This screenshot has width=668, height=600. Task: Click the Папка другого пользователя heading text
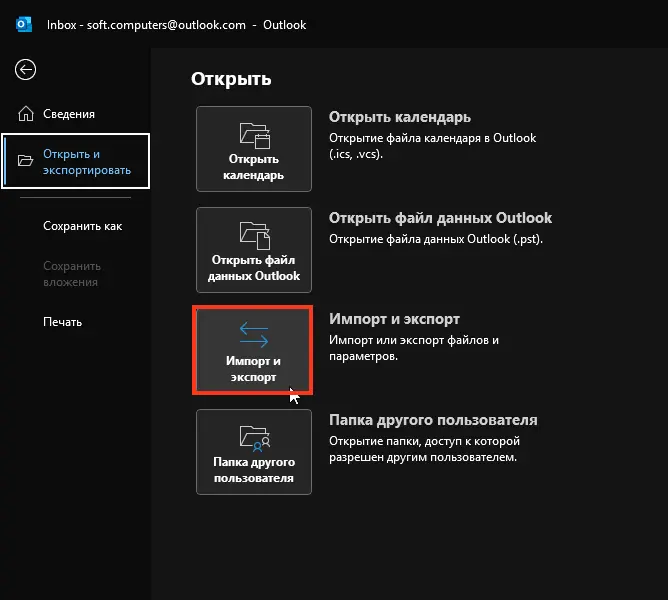click(x=433, y=420)
